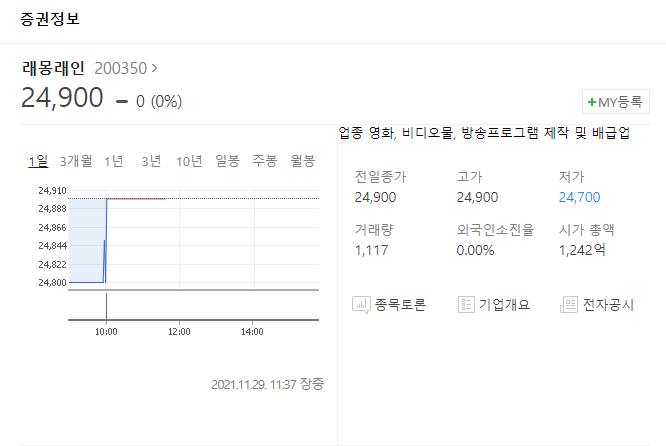Open the 종목토론 link text
The width and height of the screenshot is (666, 446).
pyautogui.click(x=400, y=305)
